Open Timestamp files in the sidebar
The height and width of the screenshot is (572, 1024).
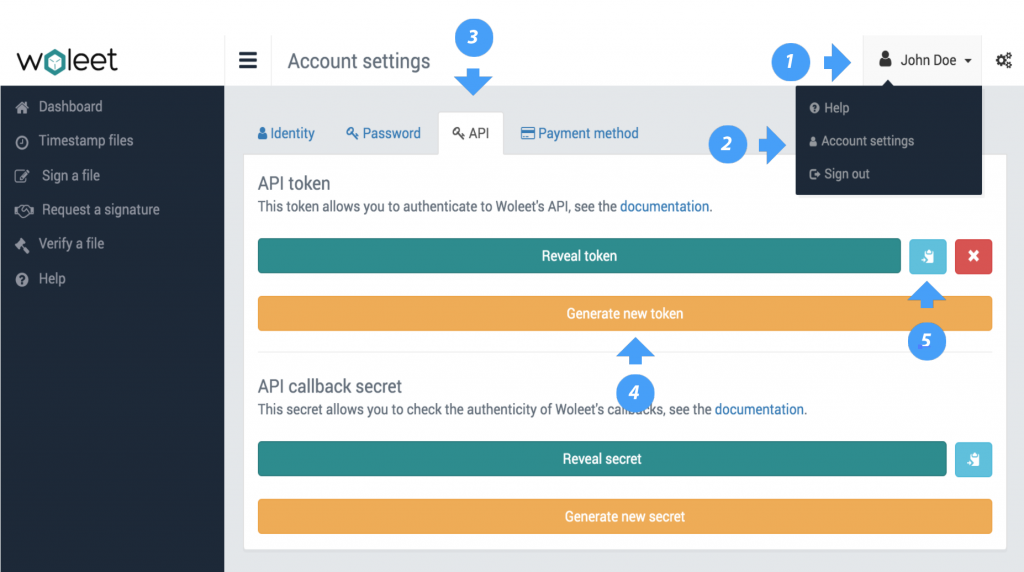point(86,140)
